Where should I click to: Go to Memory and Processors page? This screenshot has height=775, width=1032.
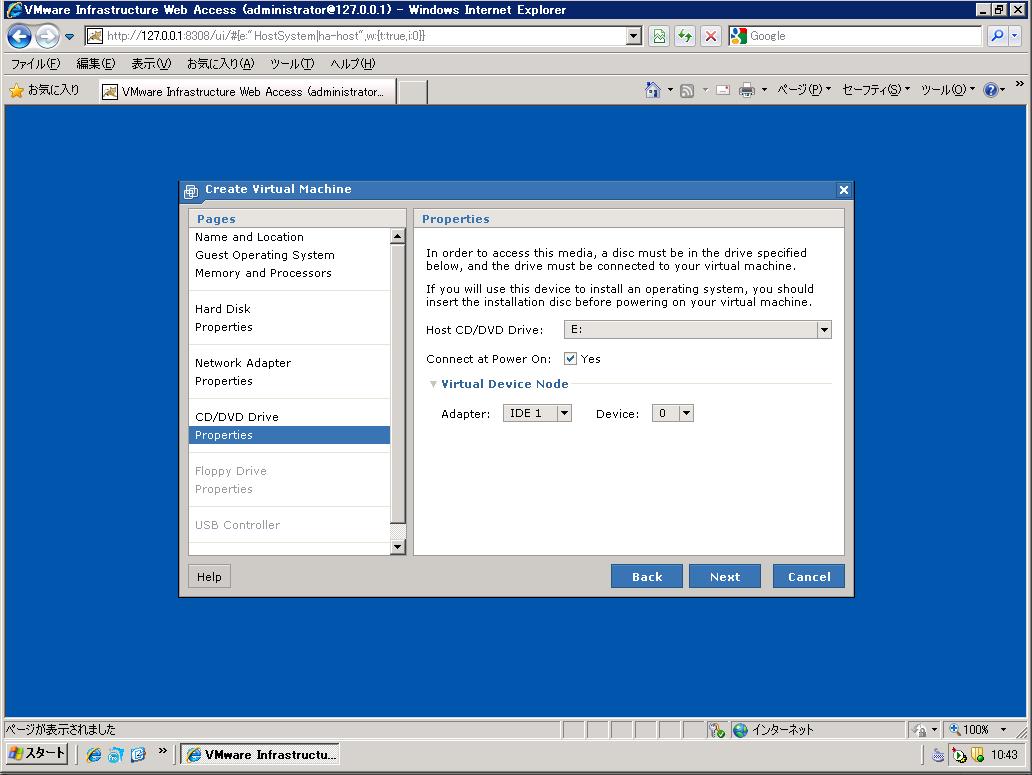(x=263, y=273)
